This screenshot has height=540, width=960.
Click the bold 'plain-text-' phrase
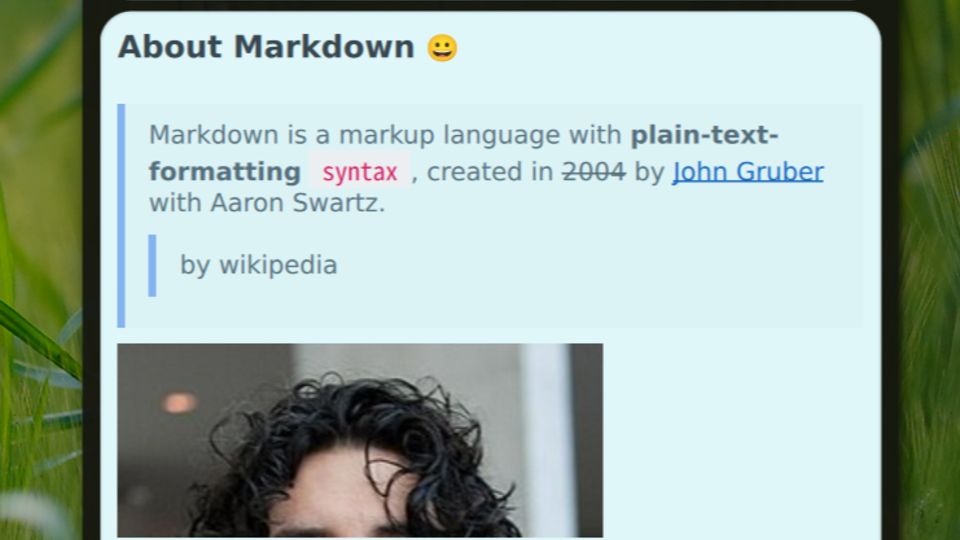pyautogui.click(x=704, y=135)
